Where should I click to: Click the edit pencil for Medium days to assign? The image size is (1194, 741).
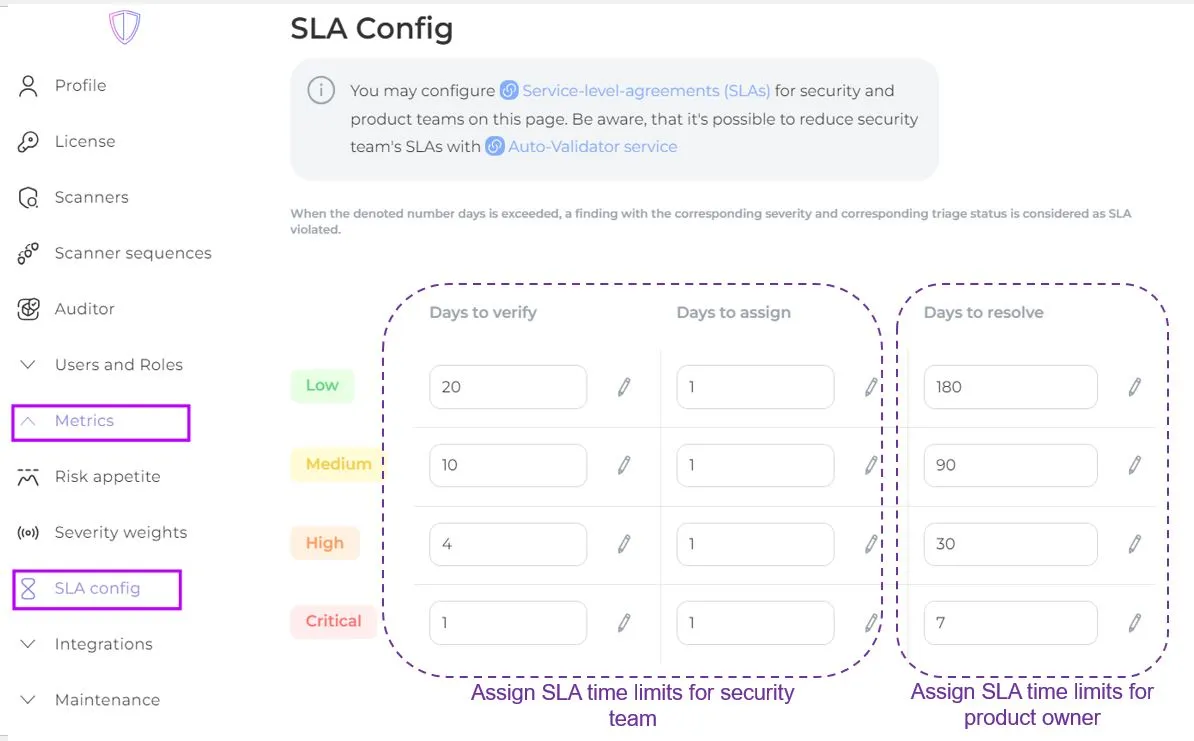871,465
